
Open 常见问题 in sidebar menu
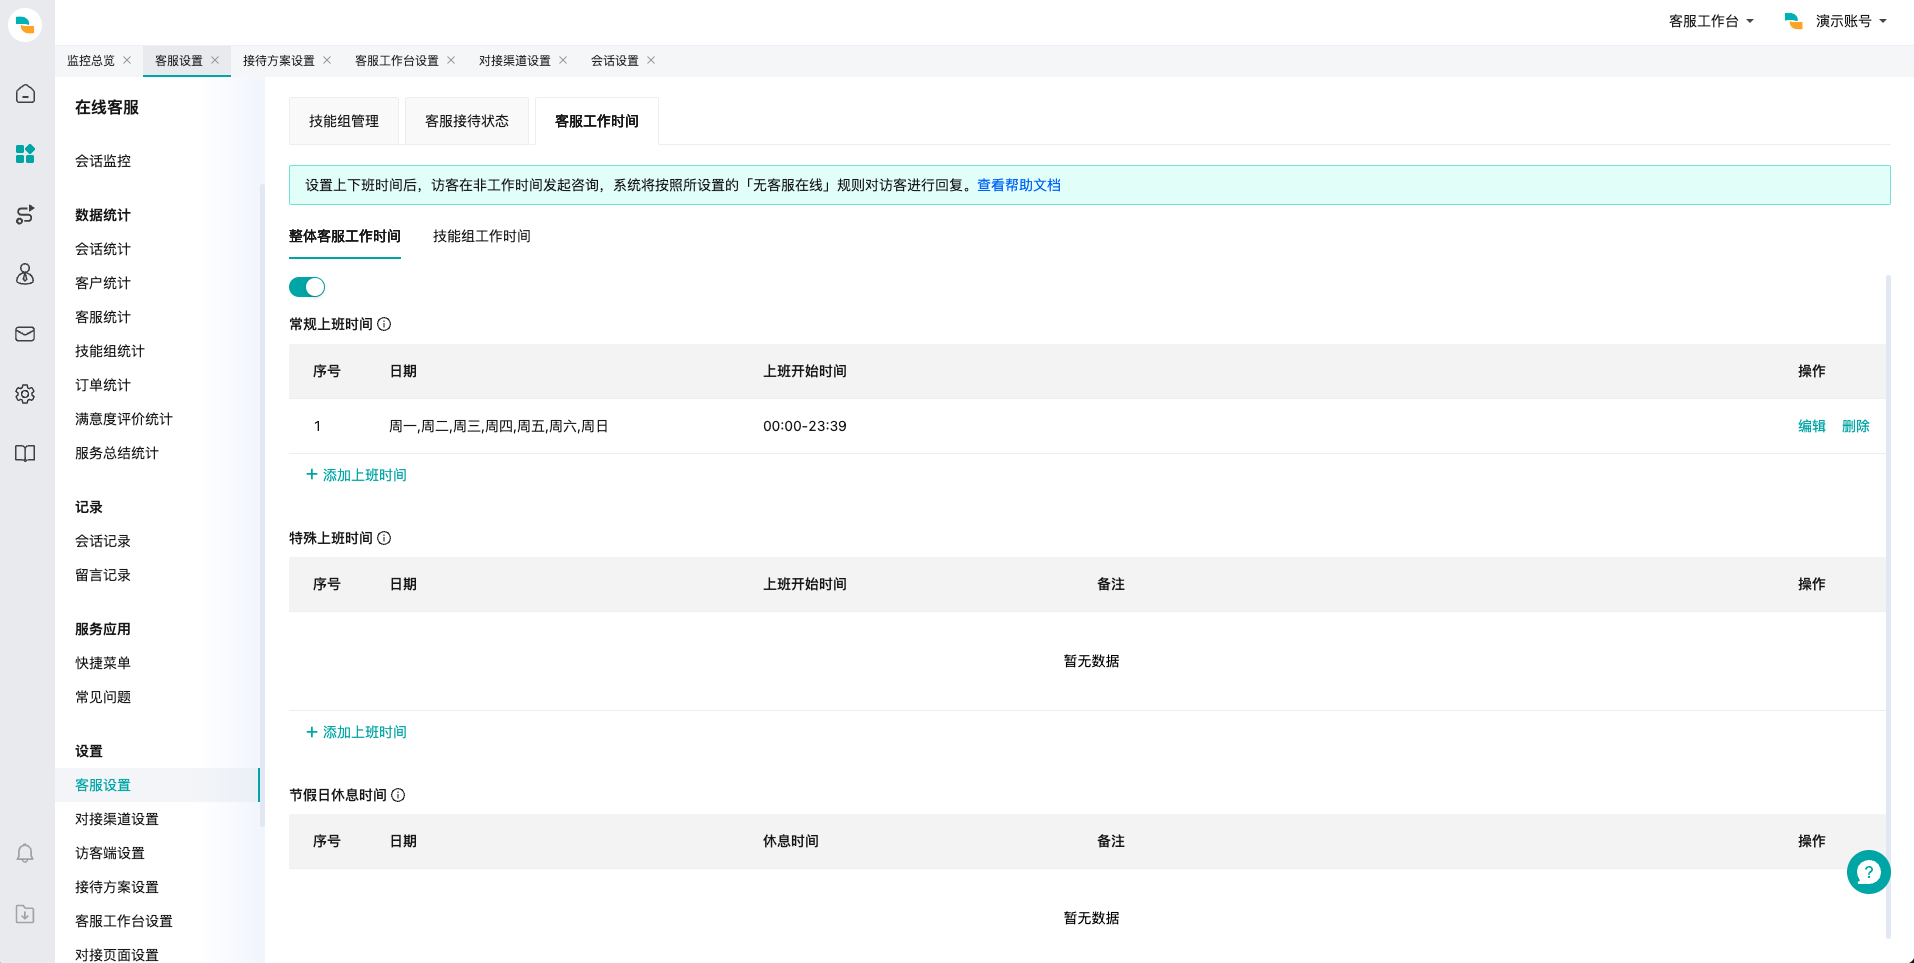[103, 697]
